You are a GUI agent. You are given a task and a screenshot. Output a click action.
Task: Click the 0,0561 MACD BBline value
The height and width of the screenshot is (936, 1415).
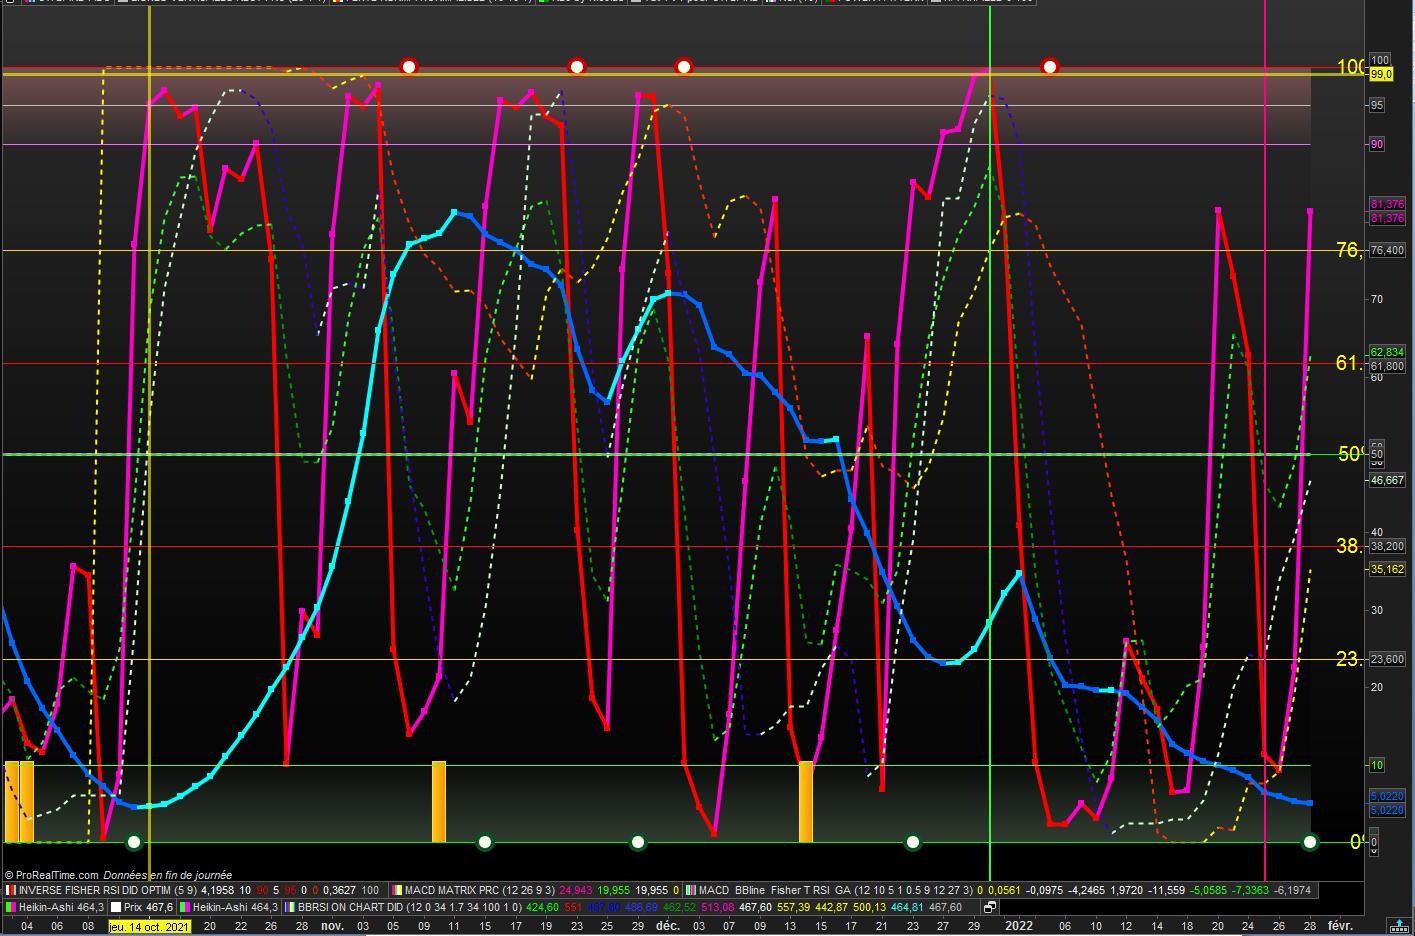[1005, 890]
